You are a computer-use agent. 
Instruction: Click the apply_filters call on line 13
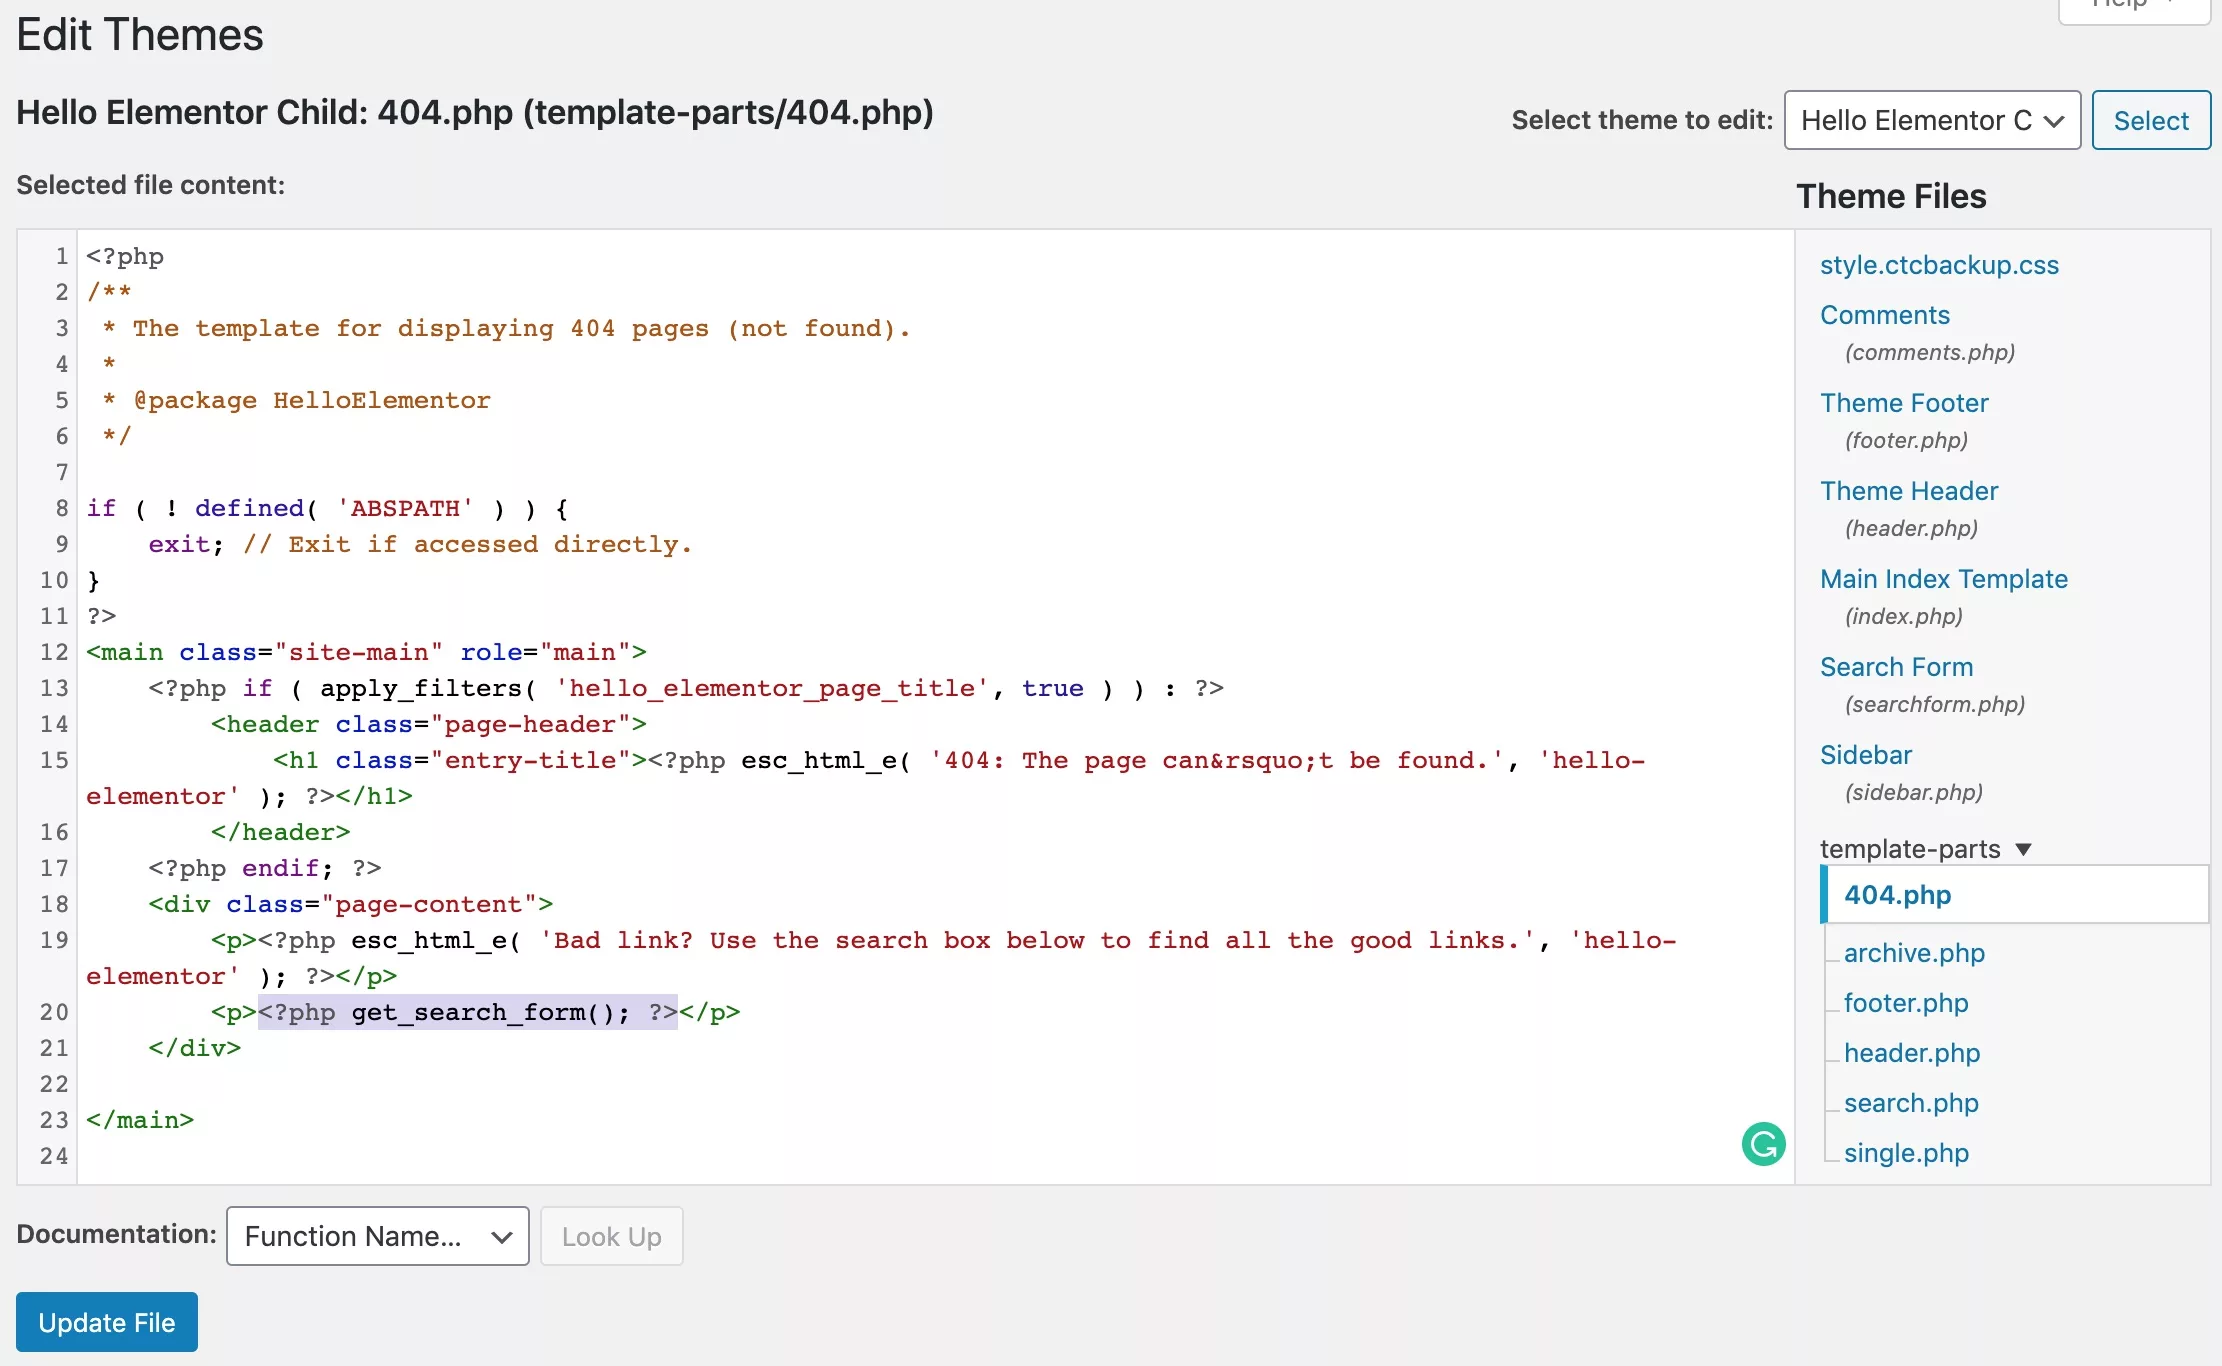click(428, 688)
